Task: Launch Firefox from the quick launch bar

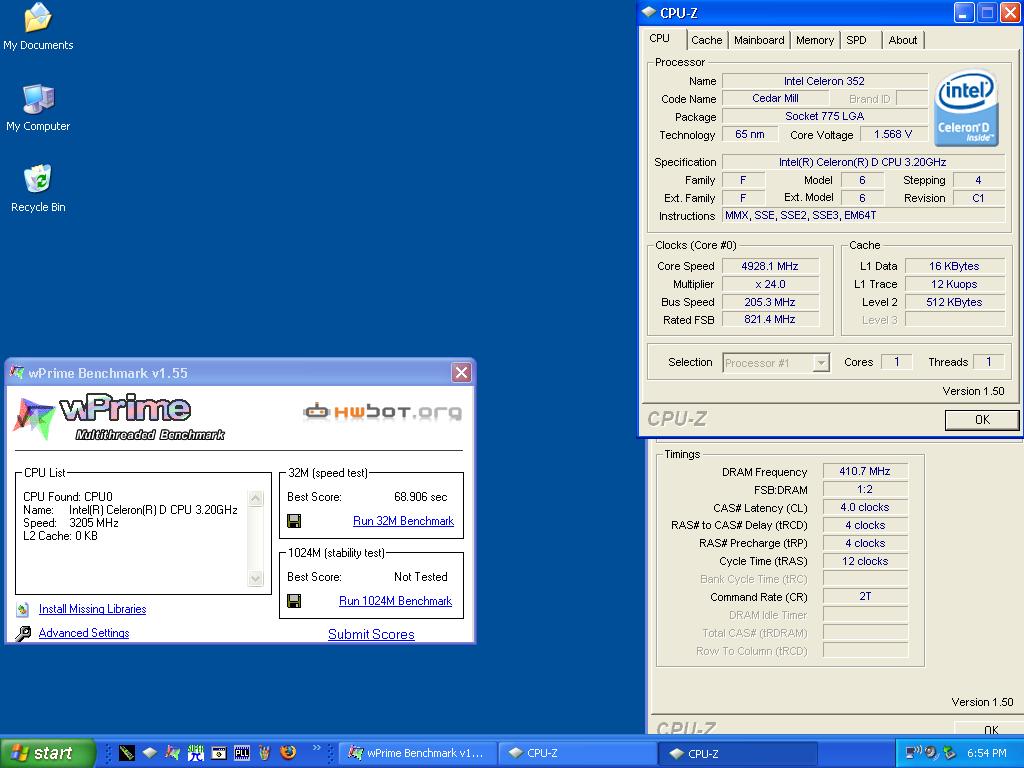Action: point(288,753)
